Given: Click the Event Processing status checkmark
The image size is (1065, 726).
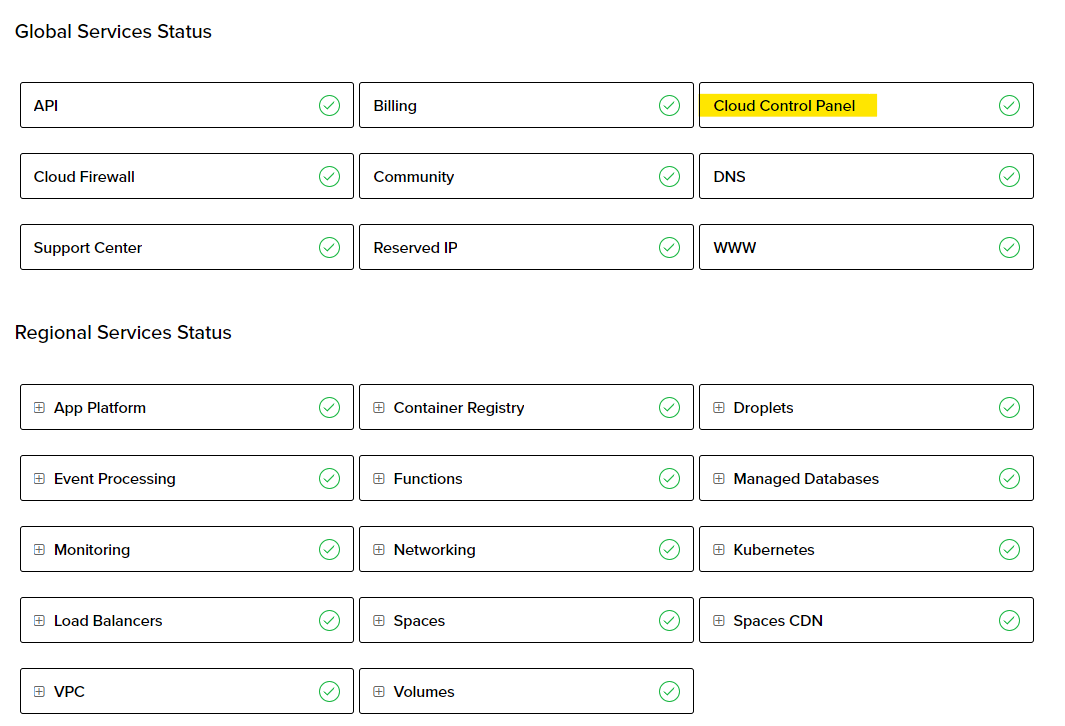Looking at the screenshot, I should 329,478.
